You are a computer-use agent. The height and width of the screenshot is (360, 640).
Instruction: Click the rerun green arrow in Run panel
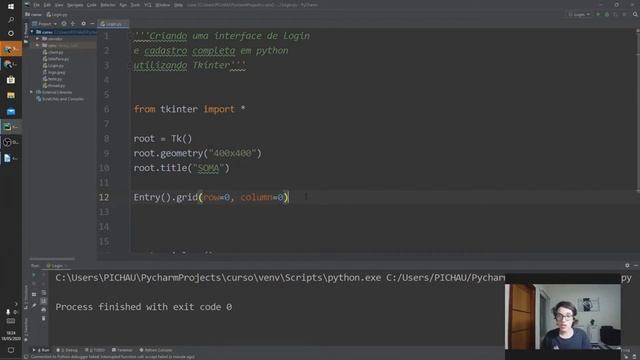[34, 275]
